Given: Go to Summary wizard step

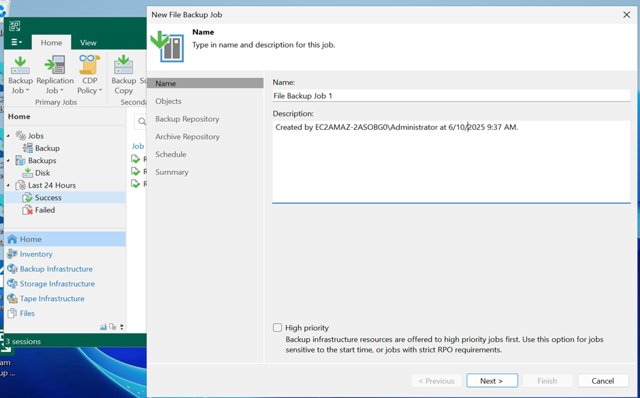Looking at the screenshot, I should click(x=172, y=172).
